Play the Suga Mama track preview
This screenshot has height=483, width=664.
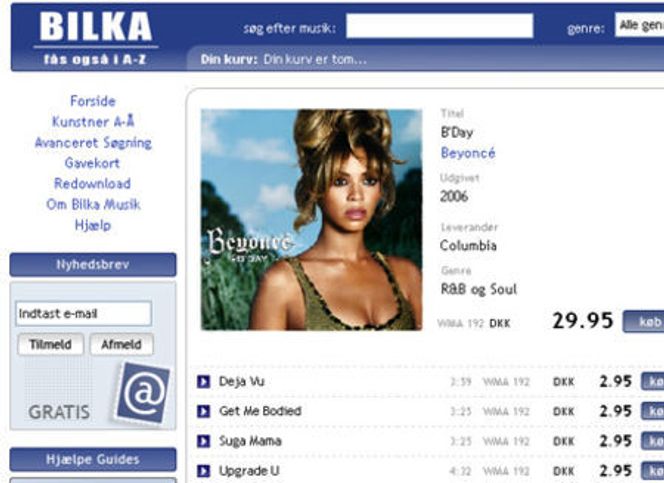[x=204, y=442]
